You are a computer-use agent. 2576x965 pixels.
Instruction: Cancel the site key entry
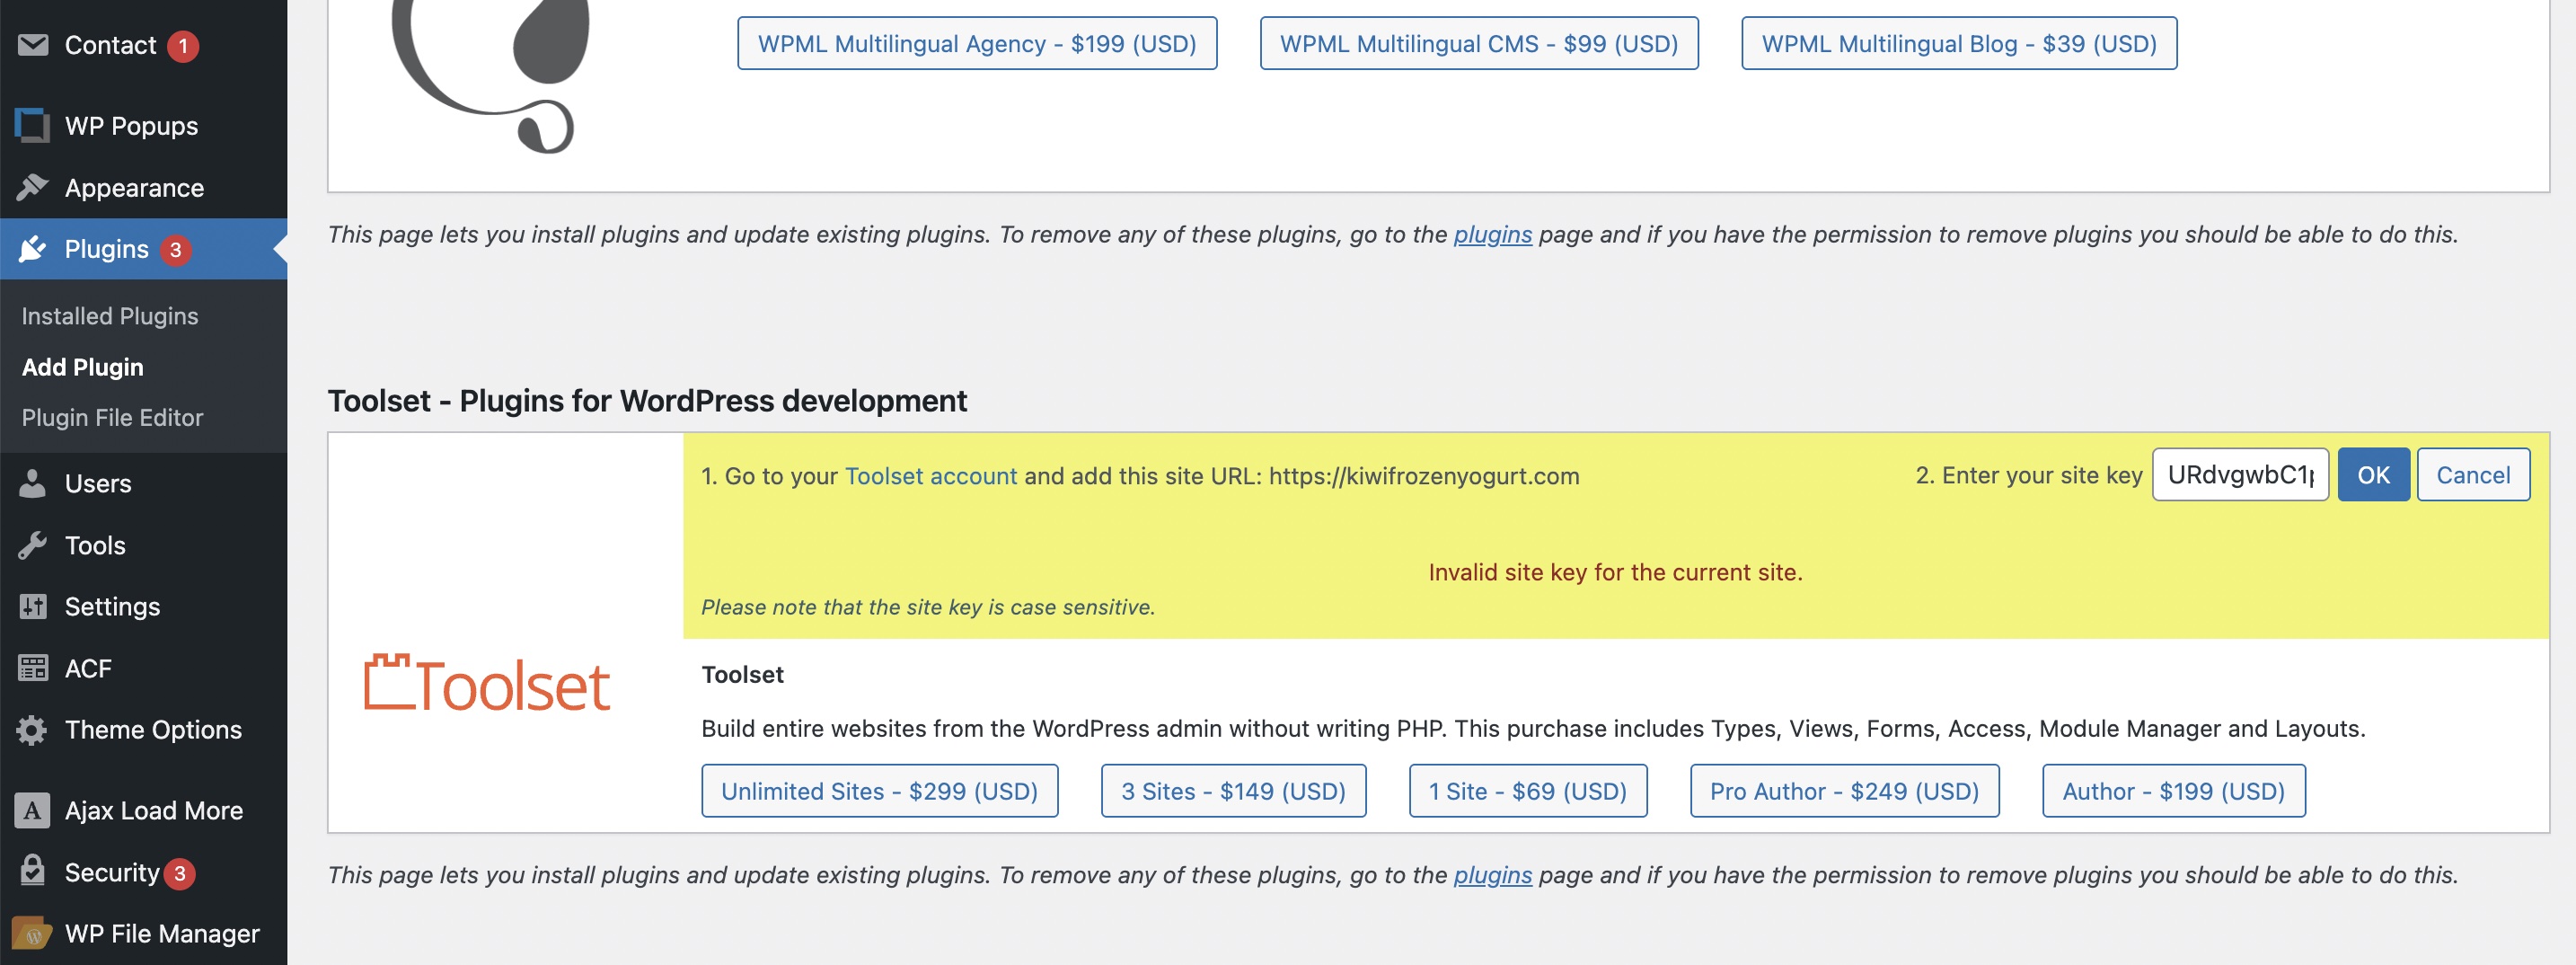2472,475
